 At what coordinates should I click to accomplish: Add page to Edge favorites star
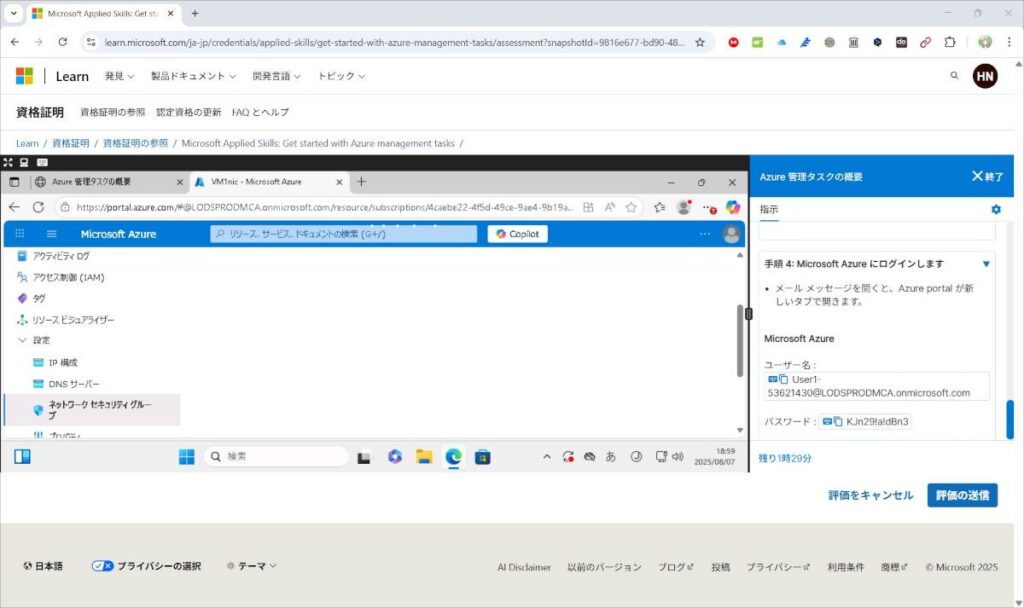[631, 207]
